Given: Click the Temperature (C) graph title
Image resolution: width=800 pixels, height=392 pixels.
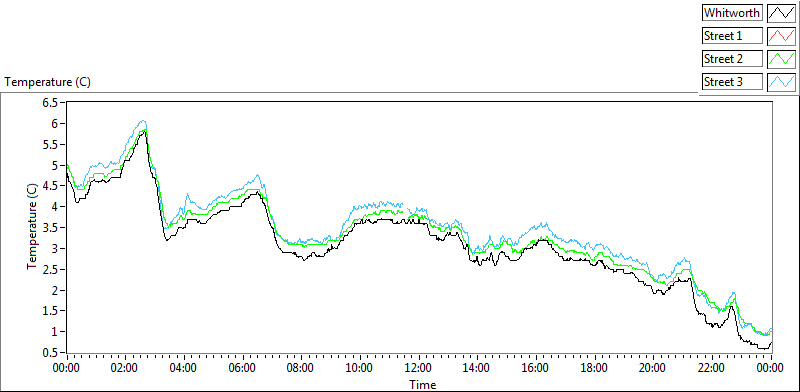Looking at the screenshot, I should 47,82.
